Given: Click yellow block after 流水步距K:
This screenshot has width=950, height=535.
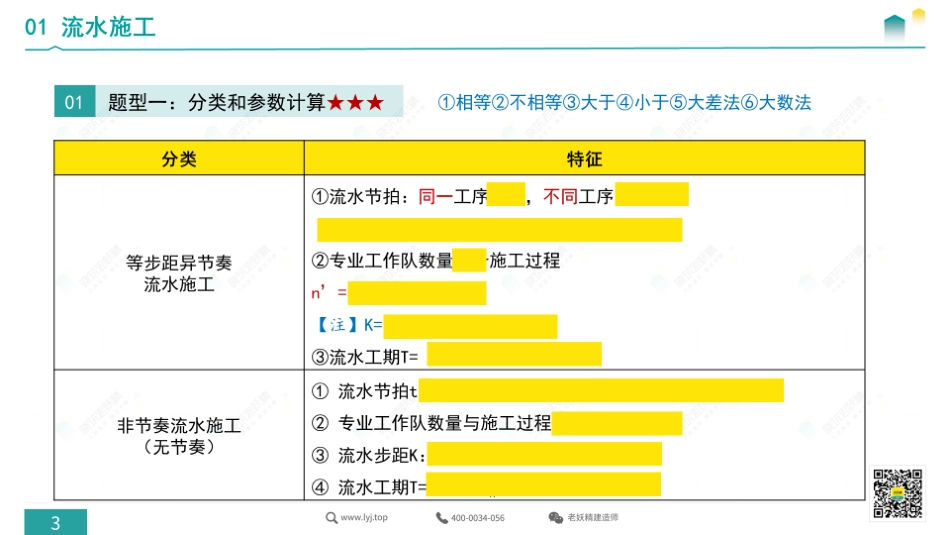Looking at the screenshot, I should click(x=545, y=454).
